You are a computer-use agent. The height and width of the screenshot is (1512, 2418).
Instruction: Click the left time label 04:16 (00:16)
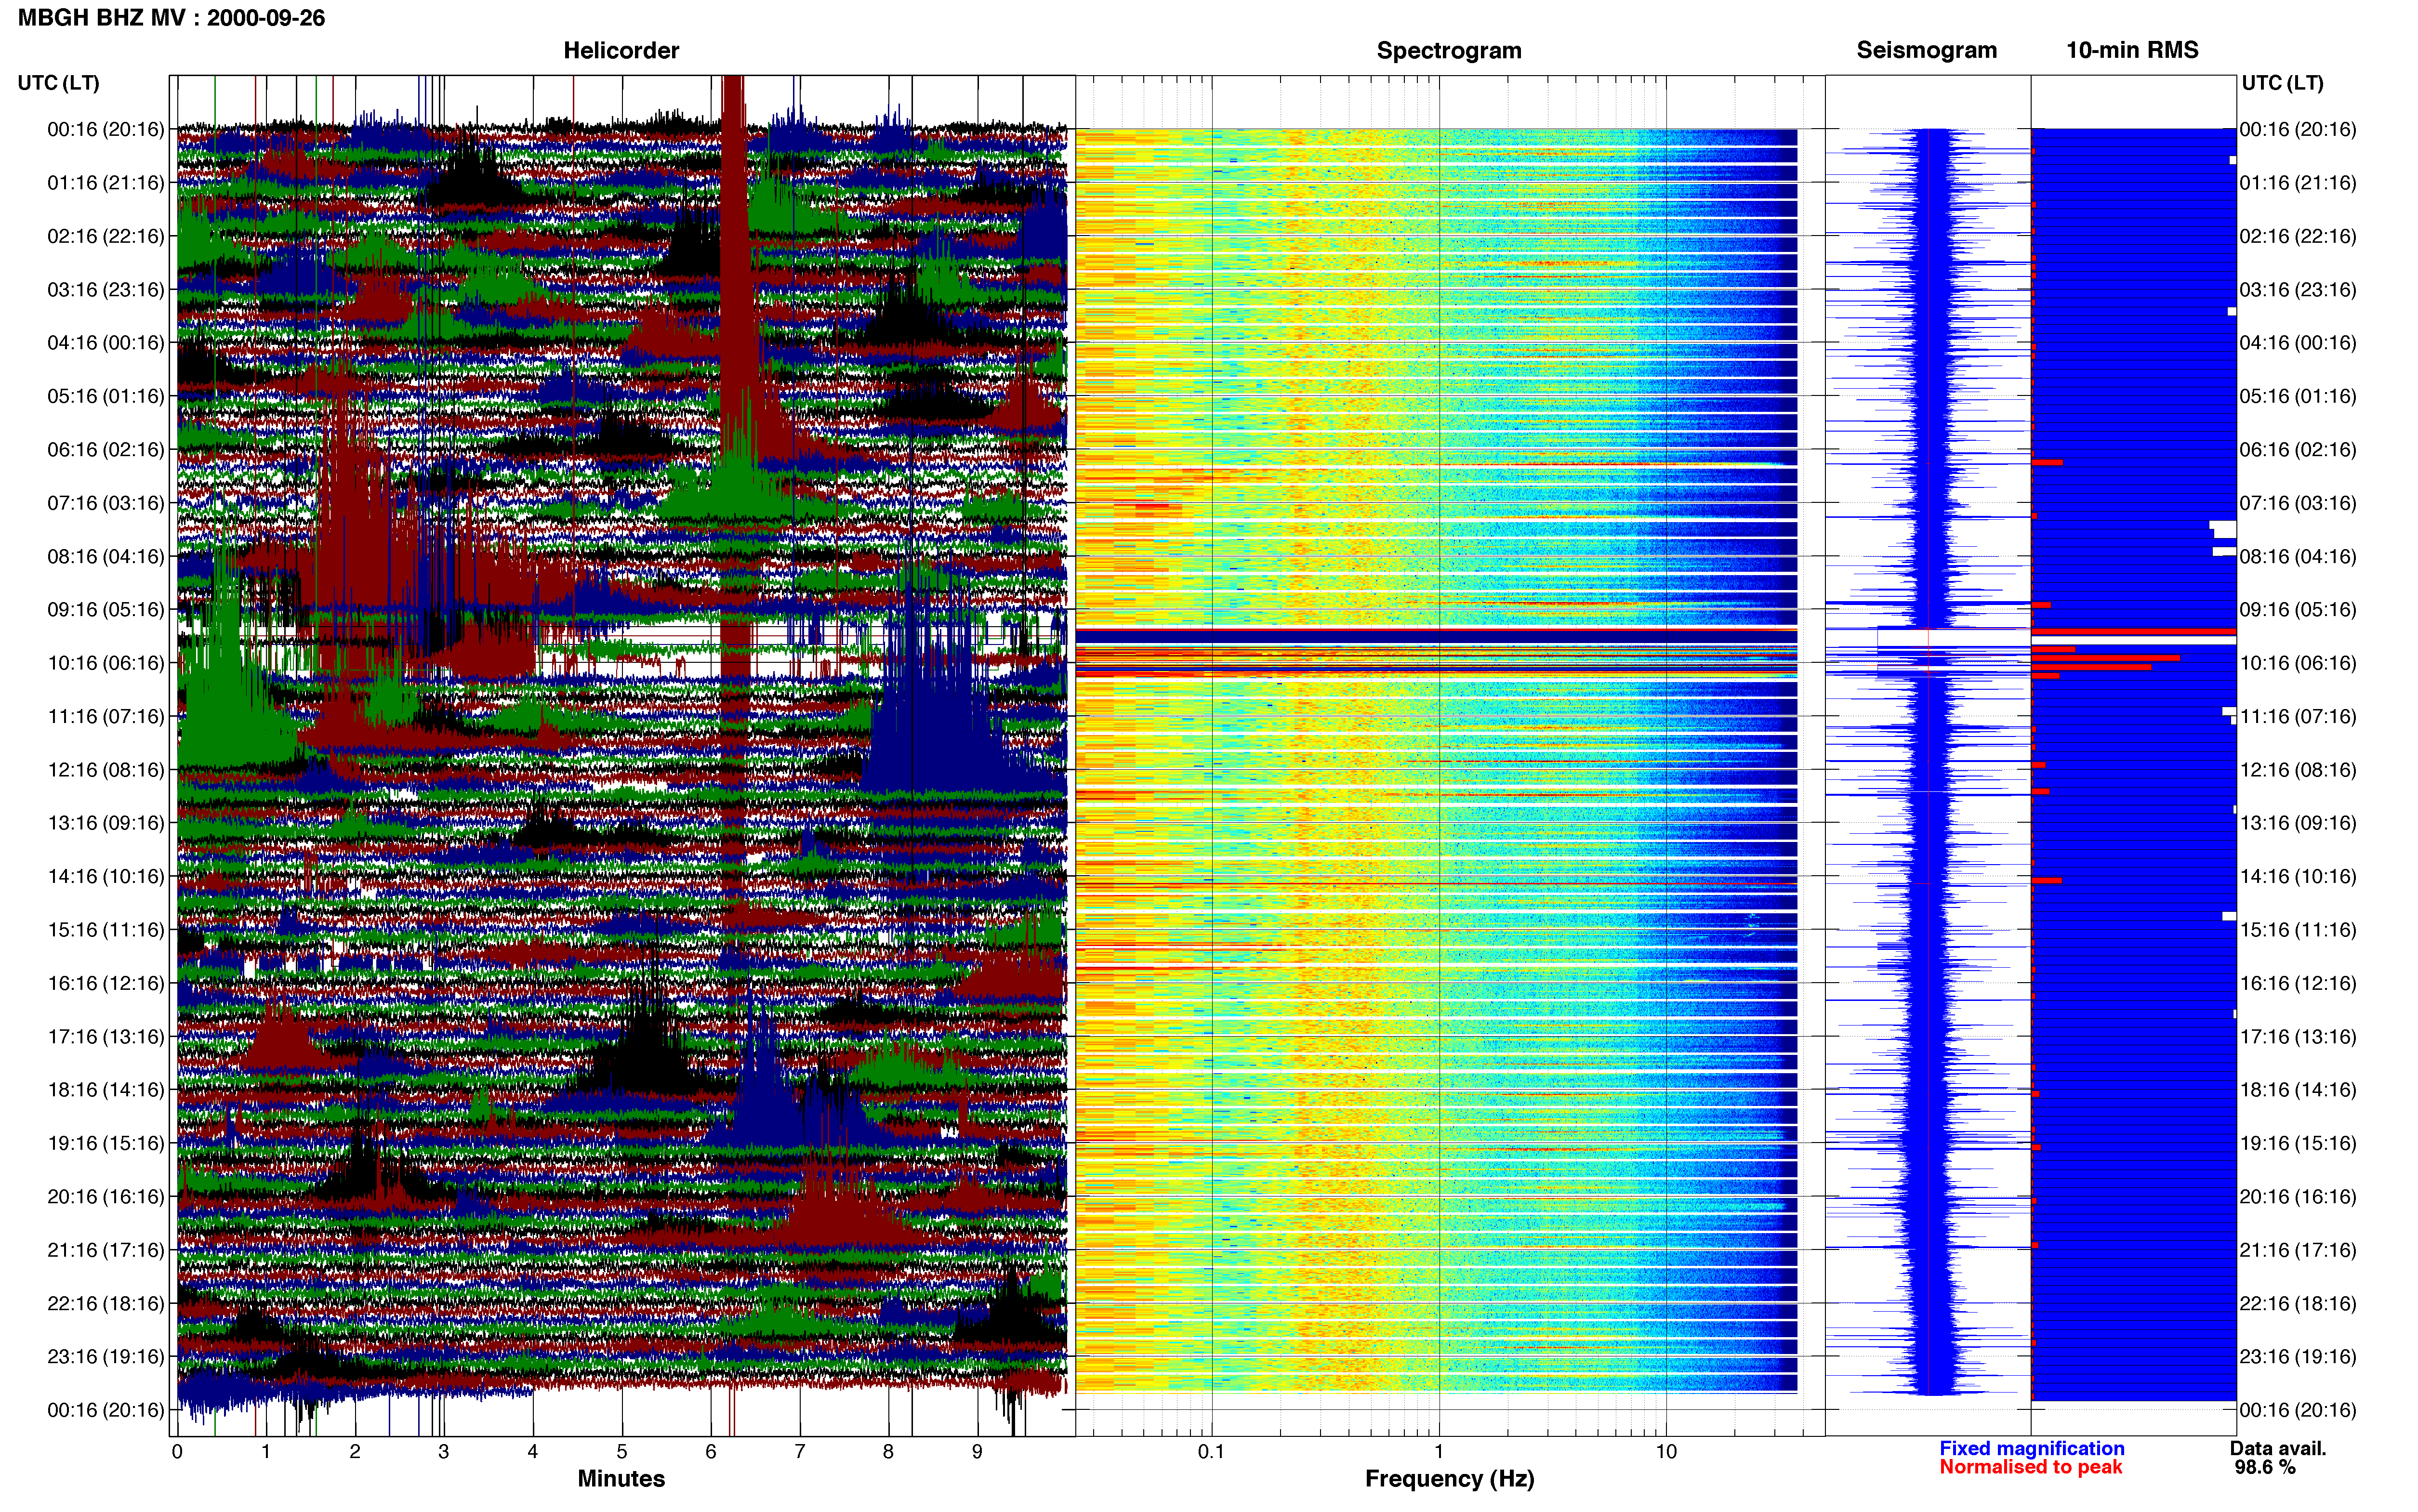[x=106, y=343]
